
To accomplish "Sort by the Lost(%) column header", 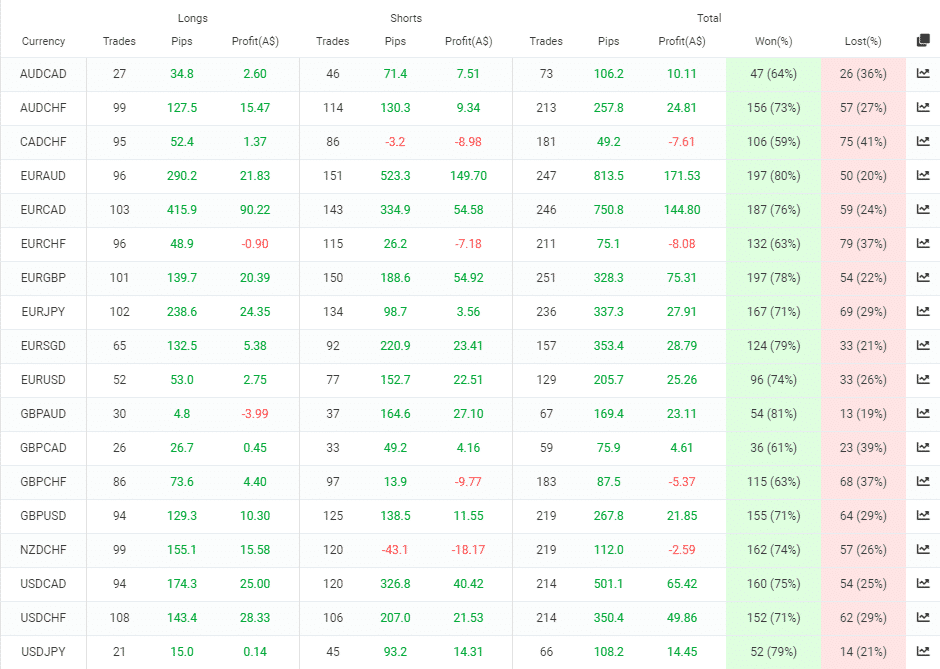I will pos(863,41).
